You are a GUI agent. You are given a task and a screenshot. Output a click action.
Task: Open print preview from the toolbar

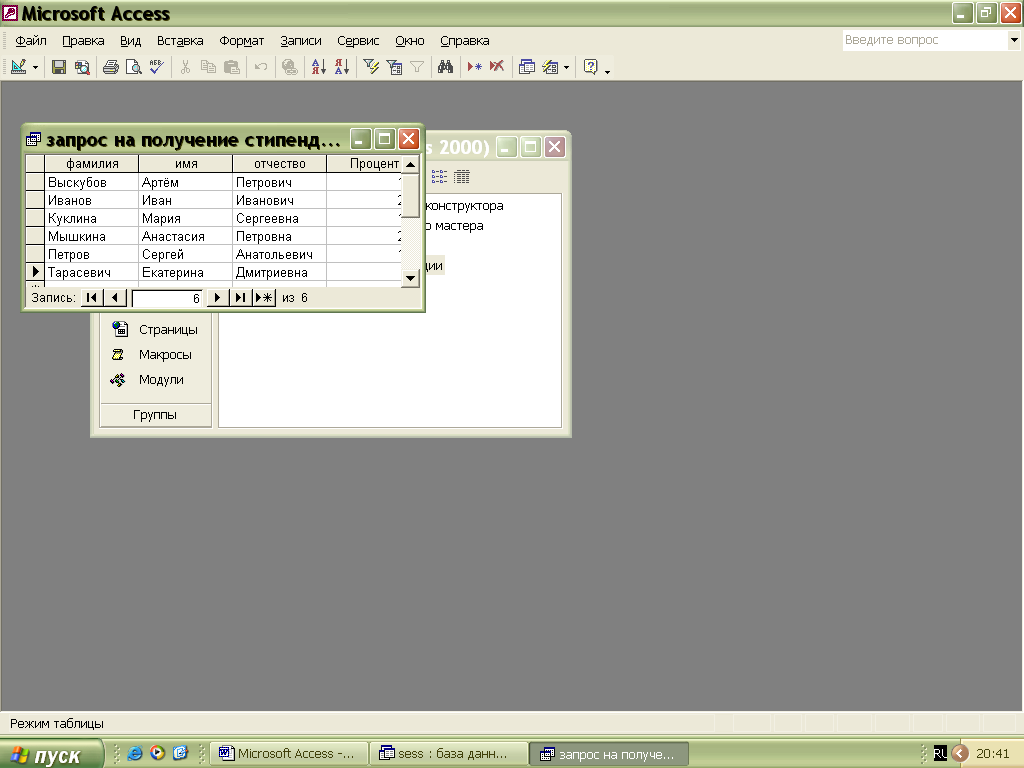tap(134, 67)
